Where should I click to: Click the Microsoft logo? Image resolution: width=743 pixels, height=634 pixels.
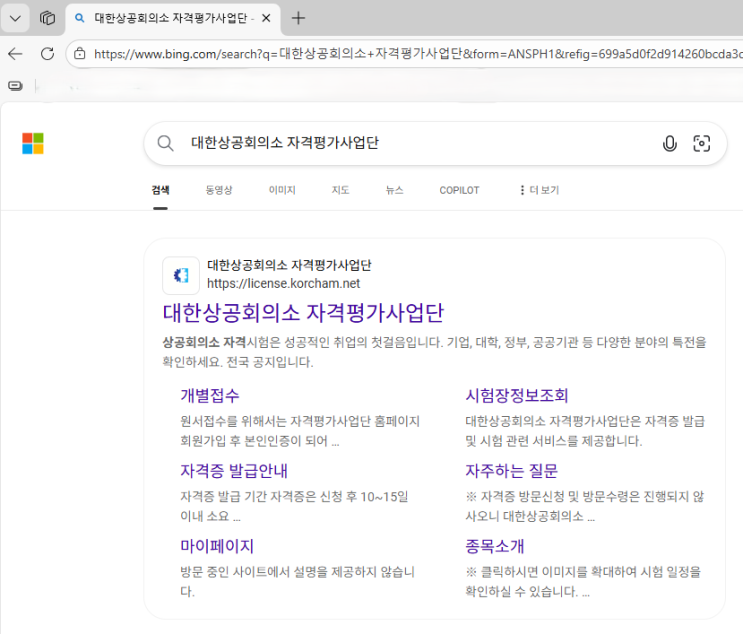(x=33, y=144)
